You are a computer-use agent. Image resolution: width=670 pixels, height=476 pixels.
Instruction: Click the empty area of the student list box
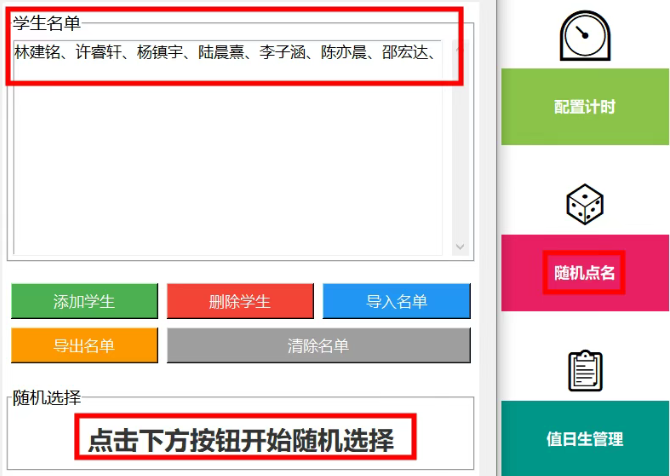230,160
